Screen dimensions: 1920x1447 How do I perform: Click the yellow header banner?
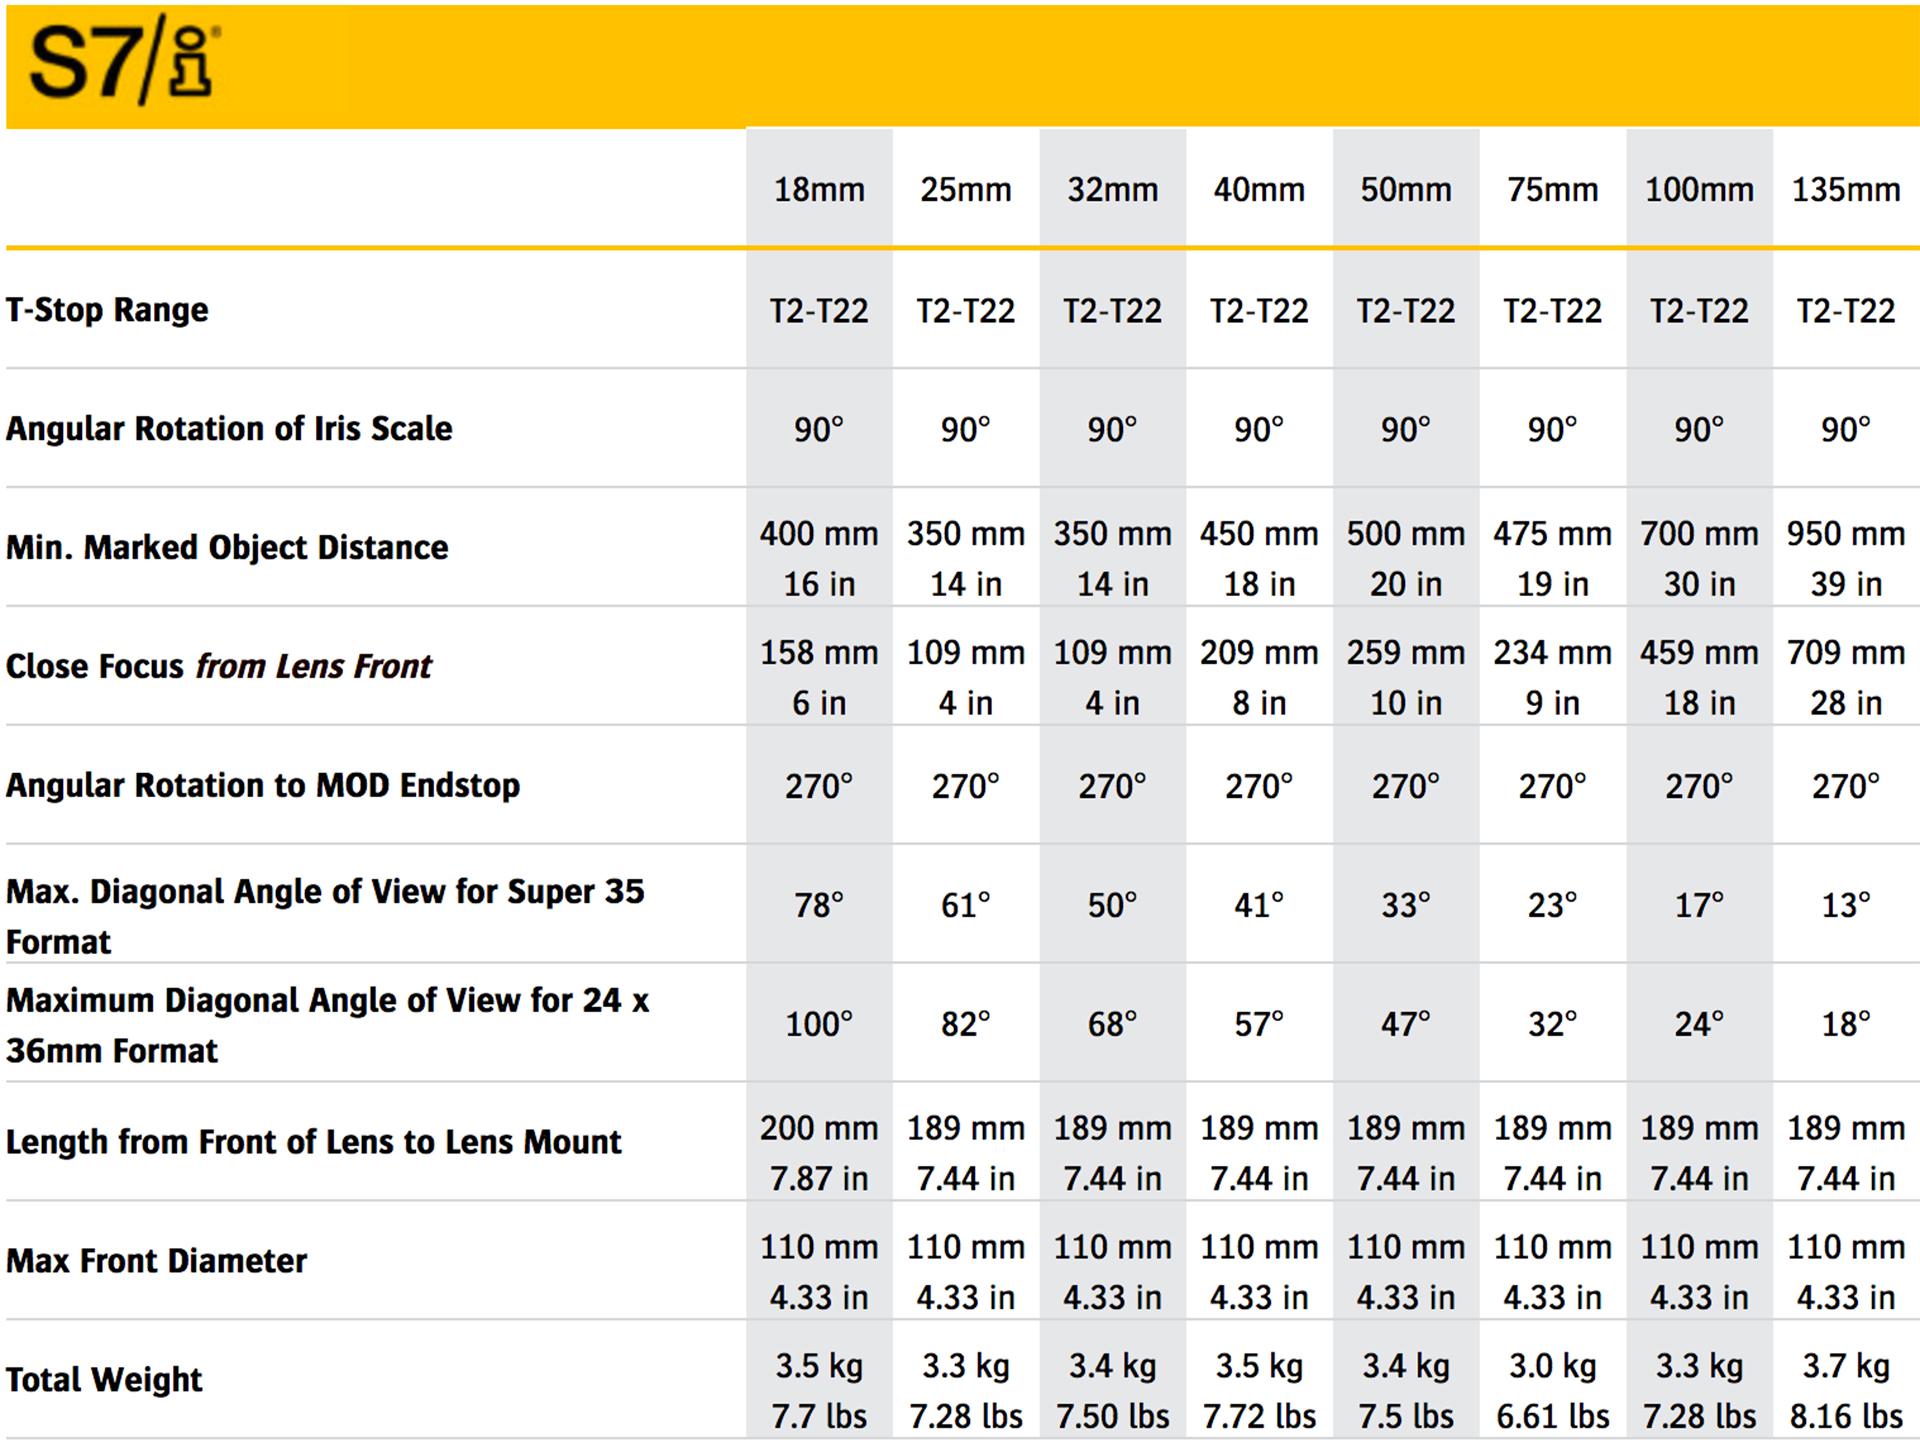pos(963,66)
